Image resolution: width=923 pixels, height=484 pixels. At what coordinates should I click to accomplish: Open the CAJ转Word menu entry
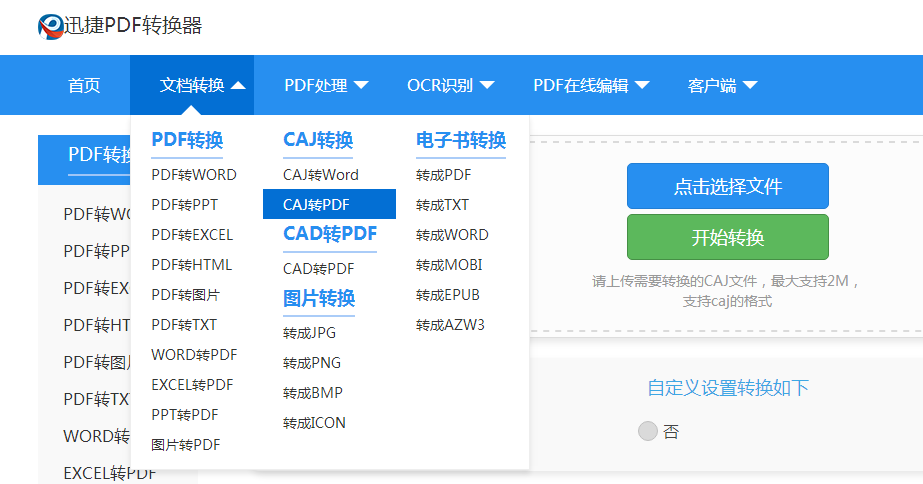click(x=321, y=175)
